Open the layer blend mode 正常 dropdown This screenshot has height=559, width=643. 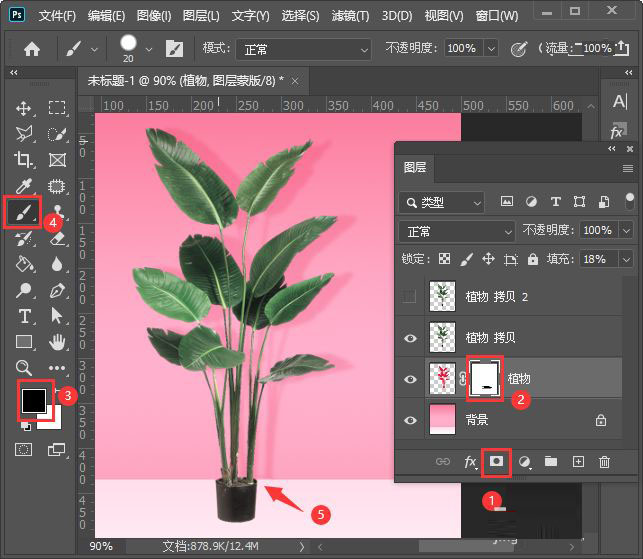[456, 231]
